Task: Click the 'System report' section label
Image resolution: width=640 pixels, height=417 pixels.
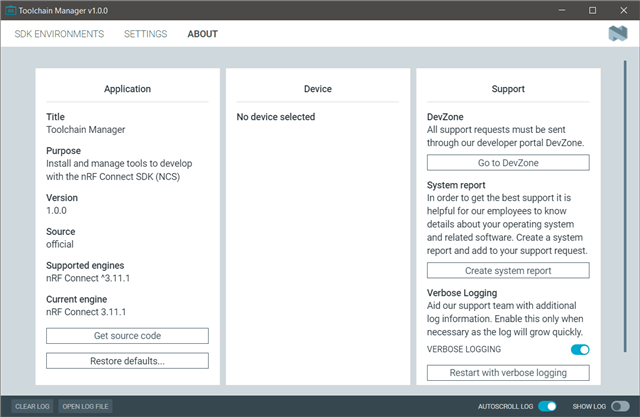Action: (x=456, y=185)
